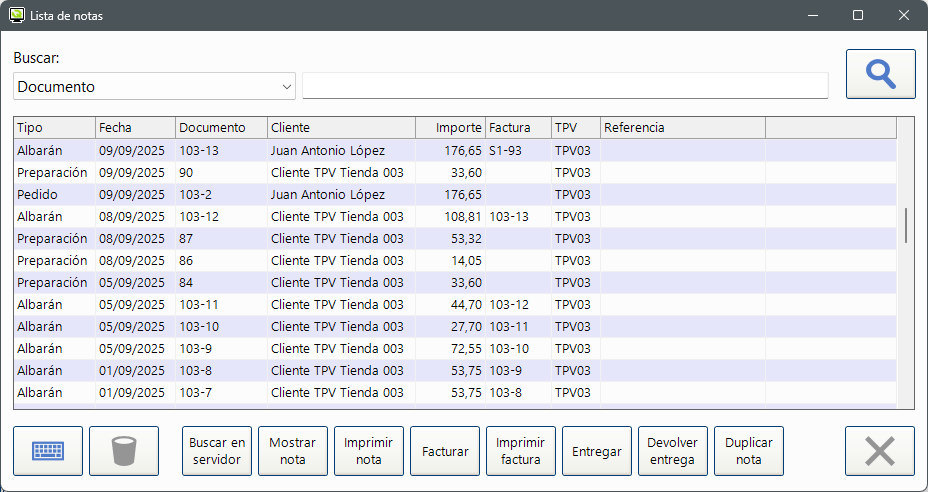Image resolution: width=928 pixels, height=492 pixels.
Task: Click the Facturar button
Action: [445, 451]
